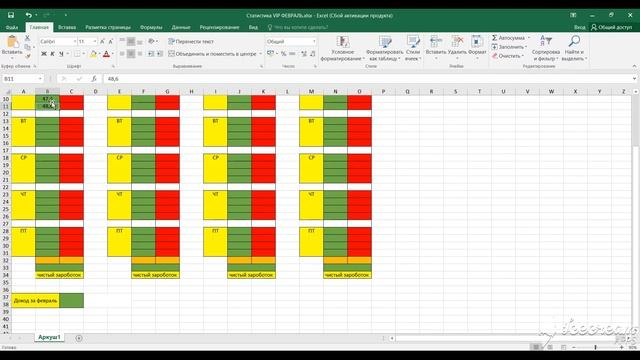Click the Insert Function fx icon

pyautogui.click(x=93, y=79)
